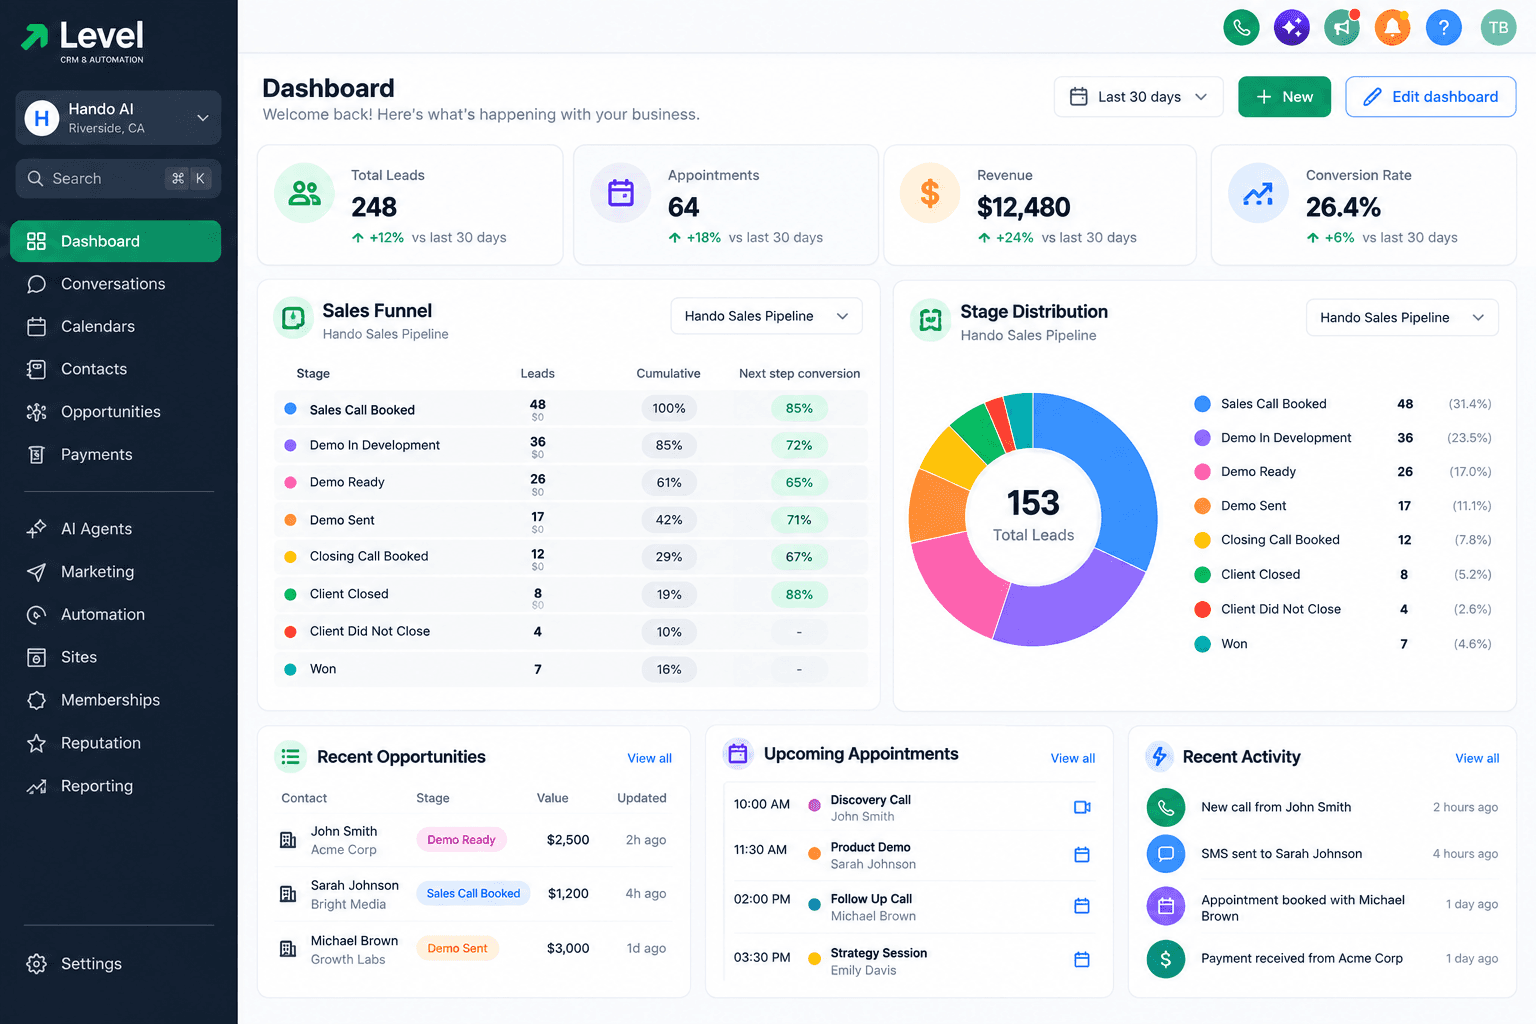Open Automation in the sidebar
Image resolution: width=1536 pixels, height=1024 pixels.
(x=115, y=615)
